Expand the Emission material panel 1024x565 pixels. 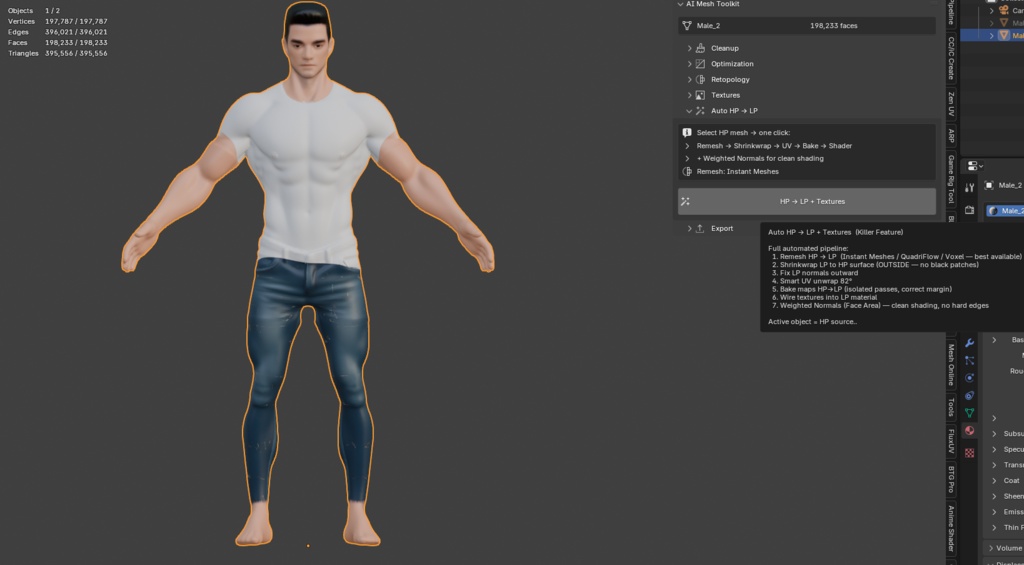(995, 512)
